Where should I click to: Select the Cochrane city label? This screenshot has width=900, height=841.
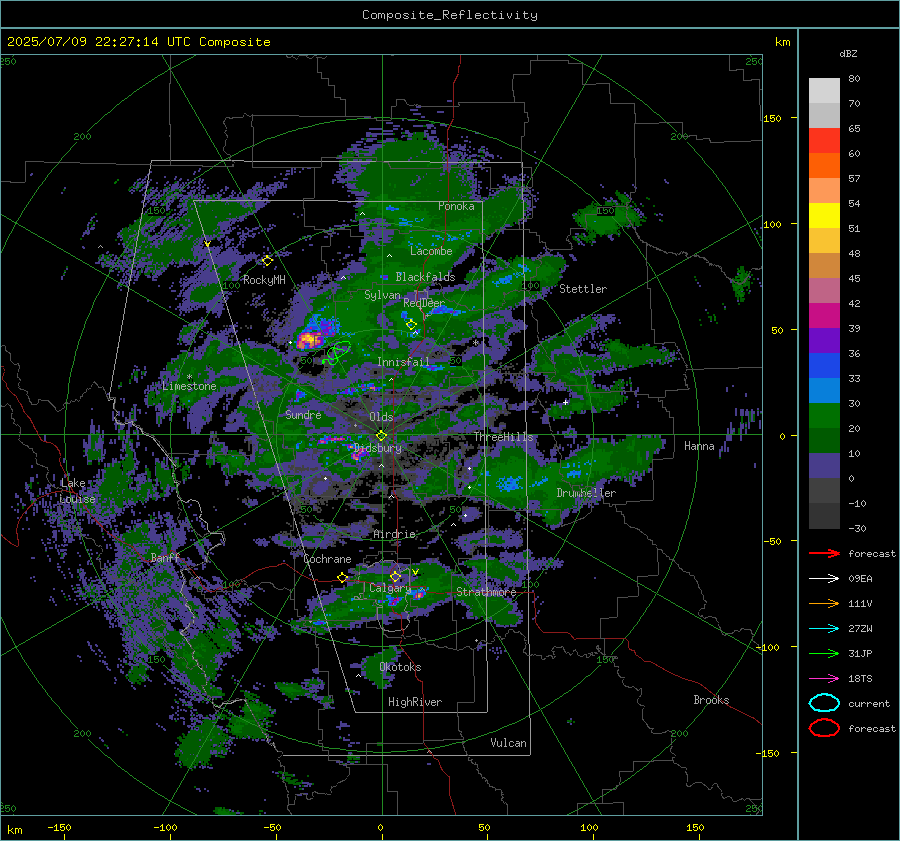pyautogui.click(x=327, y=559)
